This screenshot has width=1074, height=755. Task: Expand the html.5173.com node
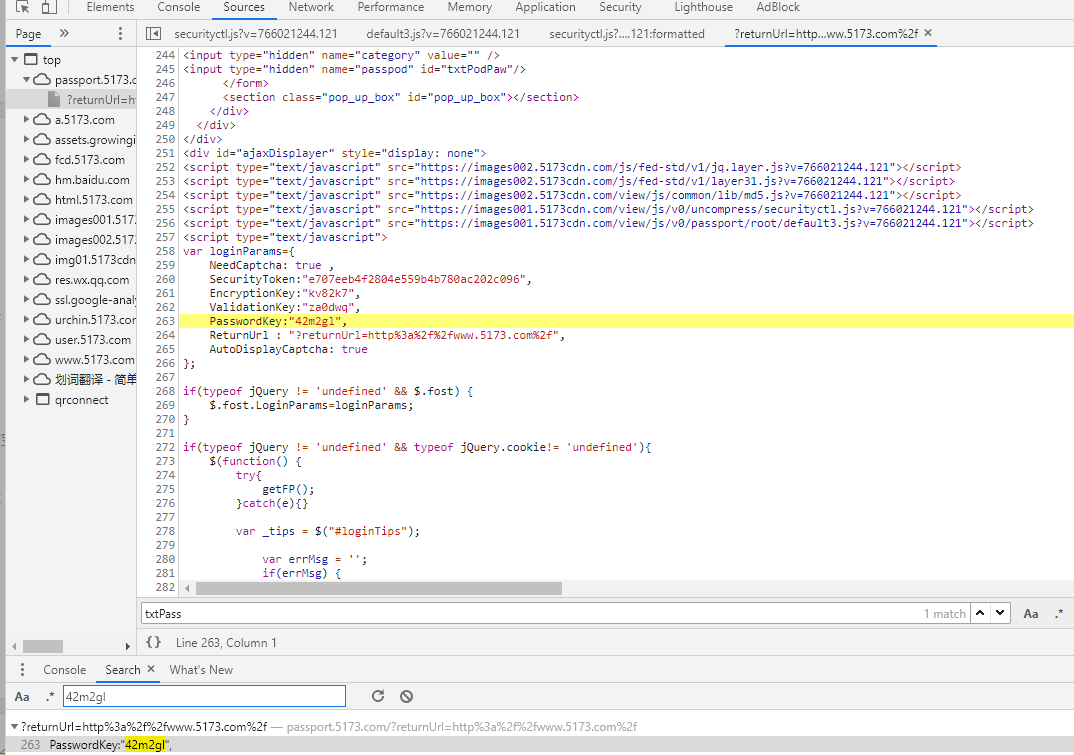click(x=26, y=199)
